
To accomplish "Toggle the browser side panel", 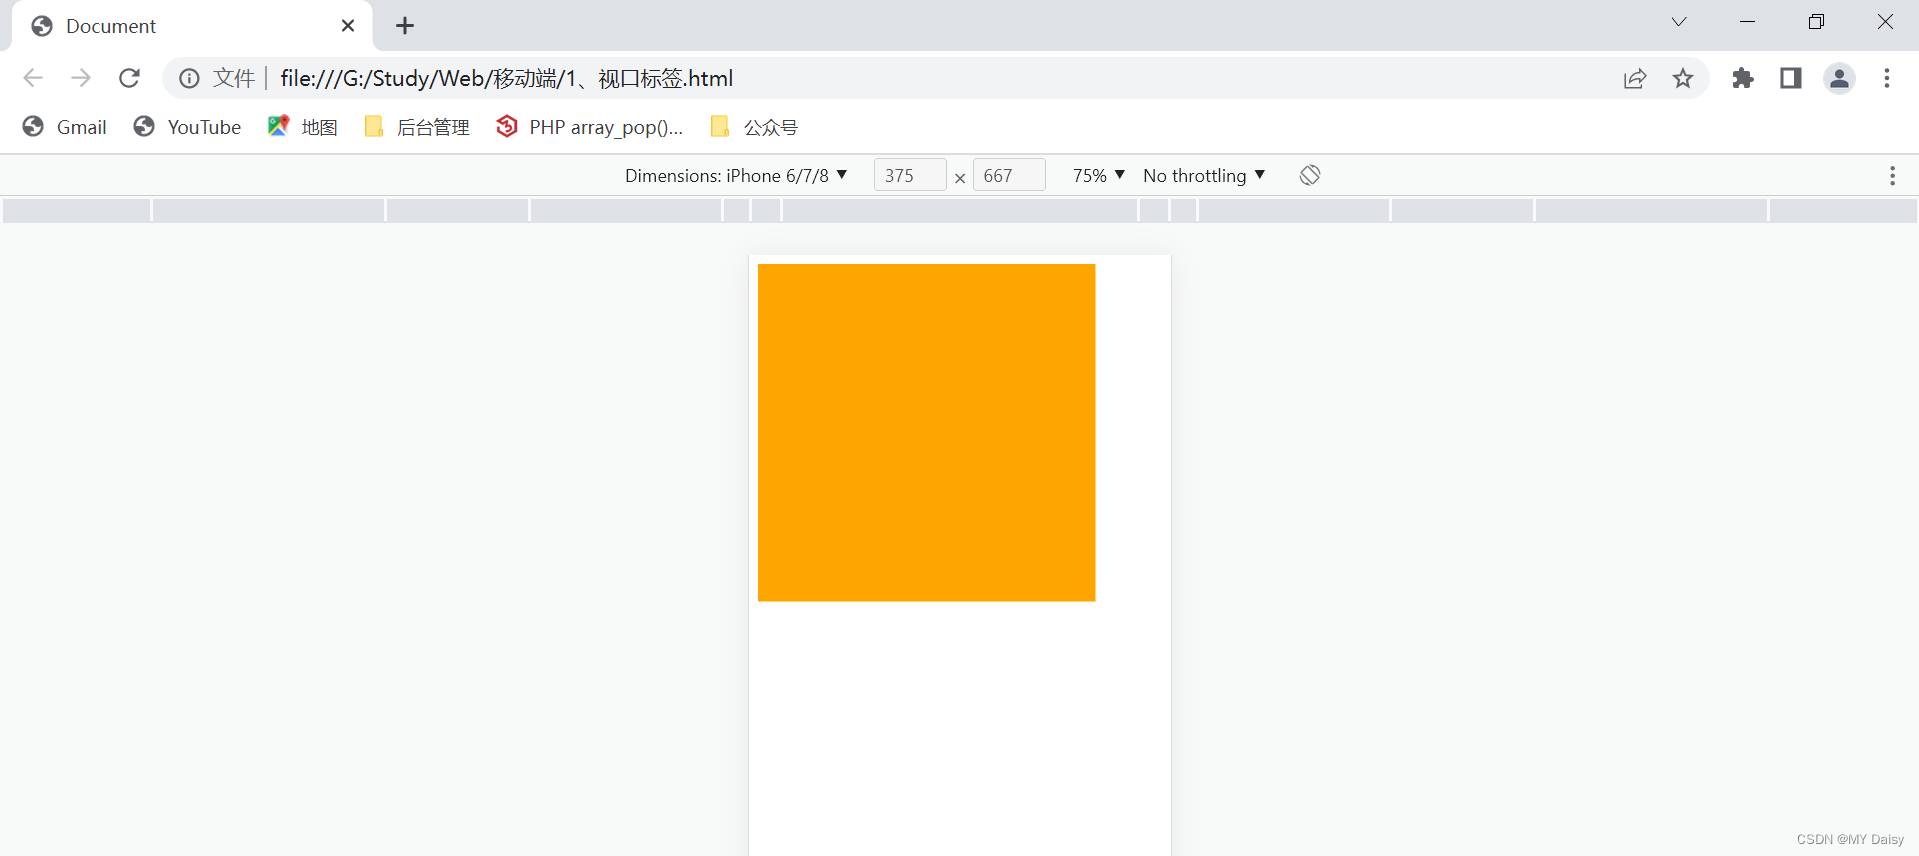I will point(1791,78).
